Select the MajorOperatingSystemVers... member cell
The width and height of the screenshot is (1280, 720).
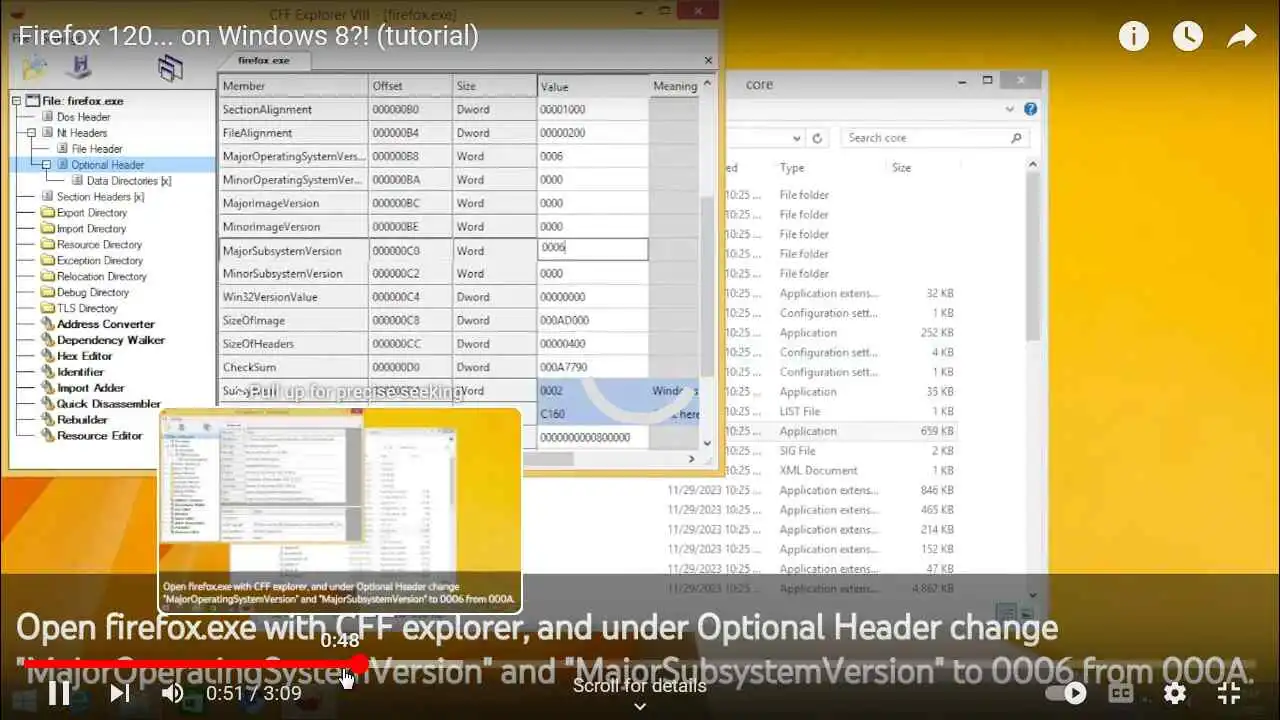tap(293, 157)
